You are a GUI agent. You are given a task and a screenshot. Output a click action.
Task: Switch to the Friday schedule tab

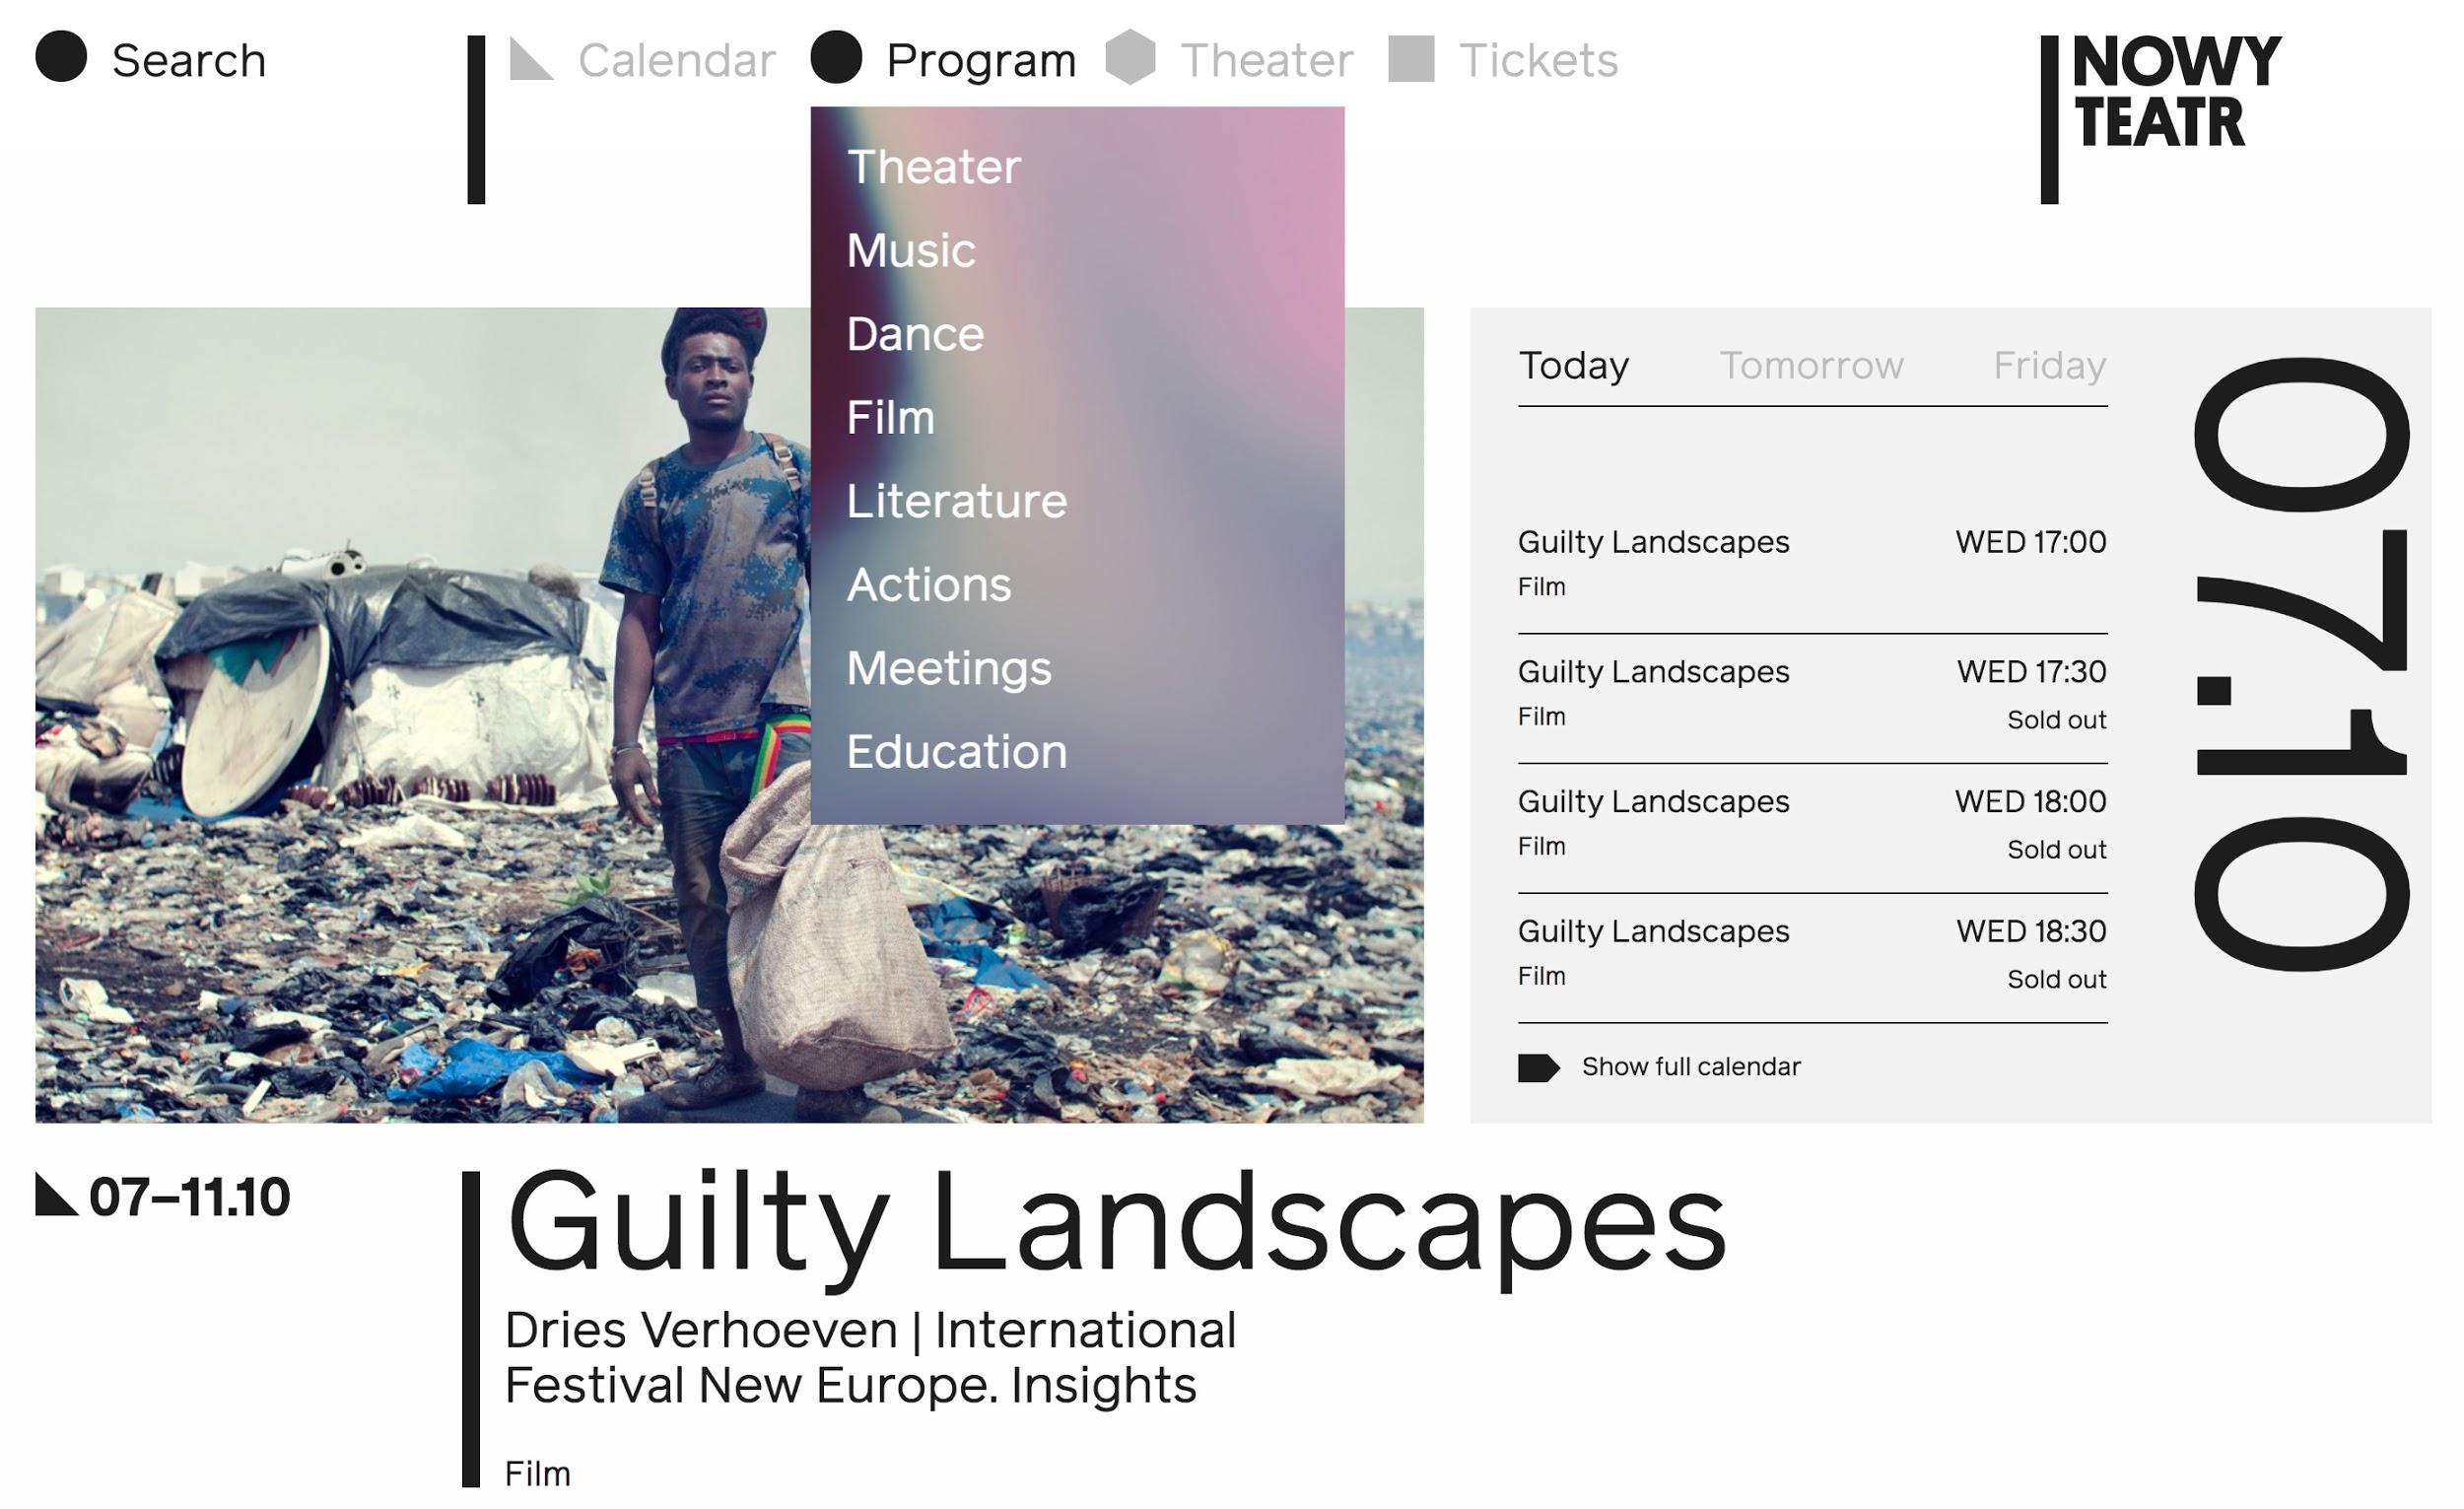[2049, 366]
